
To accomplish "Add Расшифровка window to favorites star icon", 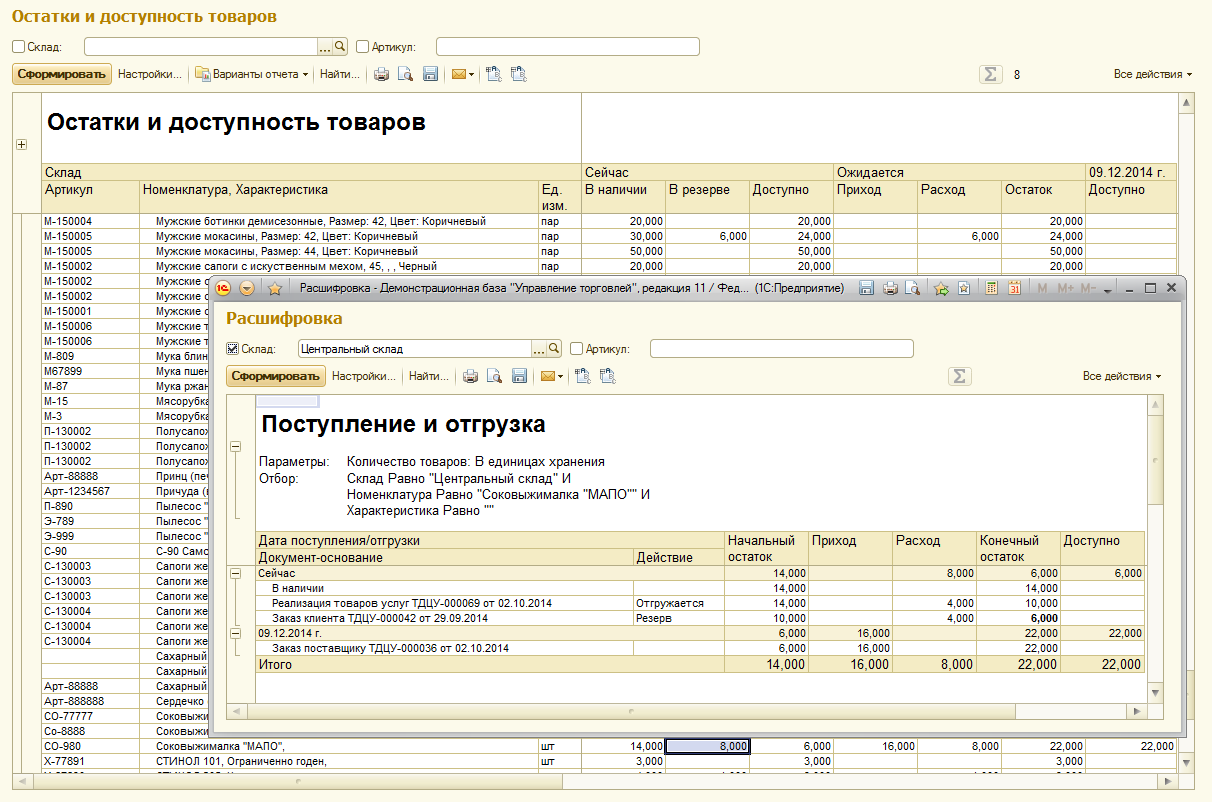I will coord(275,288).
